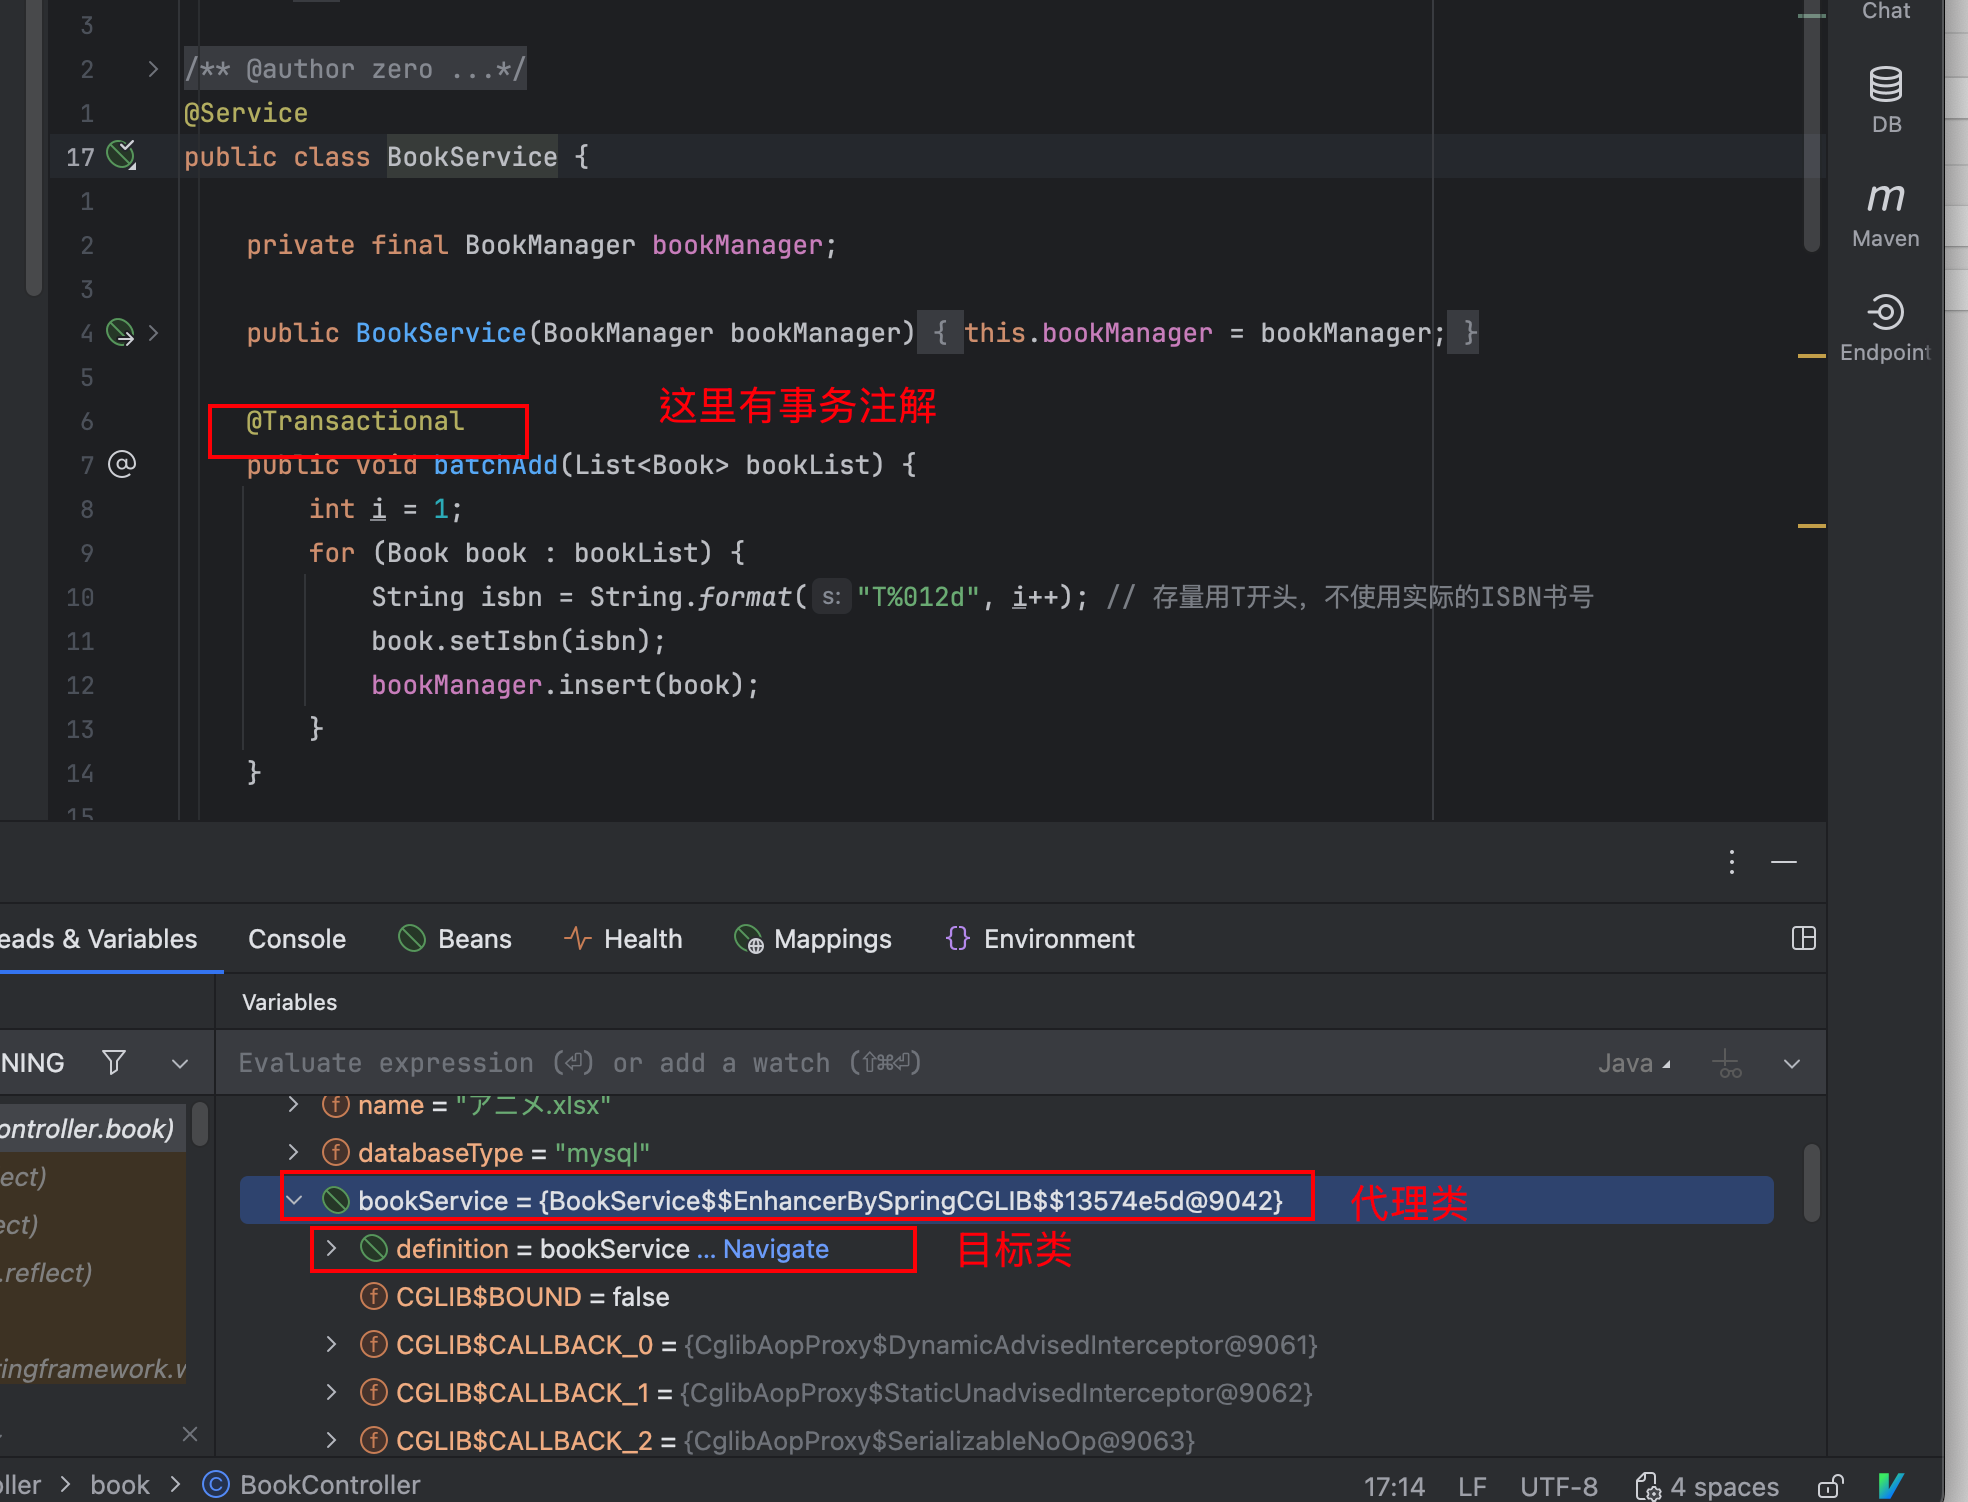The height and width of the screenshot is (1502, 1968).
Task: Collapse the bookService variable node
Action: (x=294, y=1200)
